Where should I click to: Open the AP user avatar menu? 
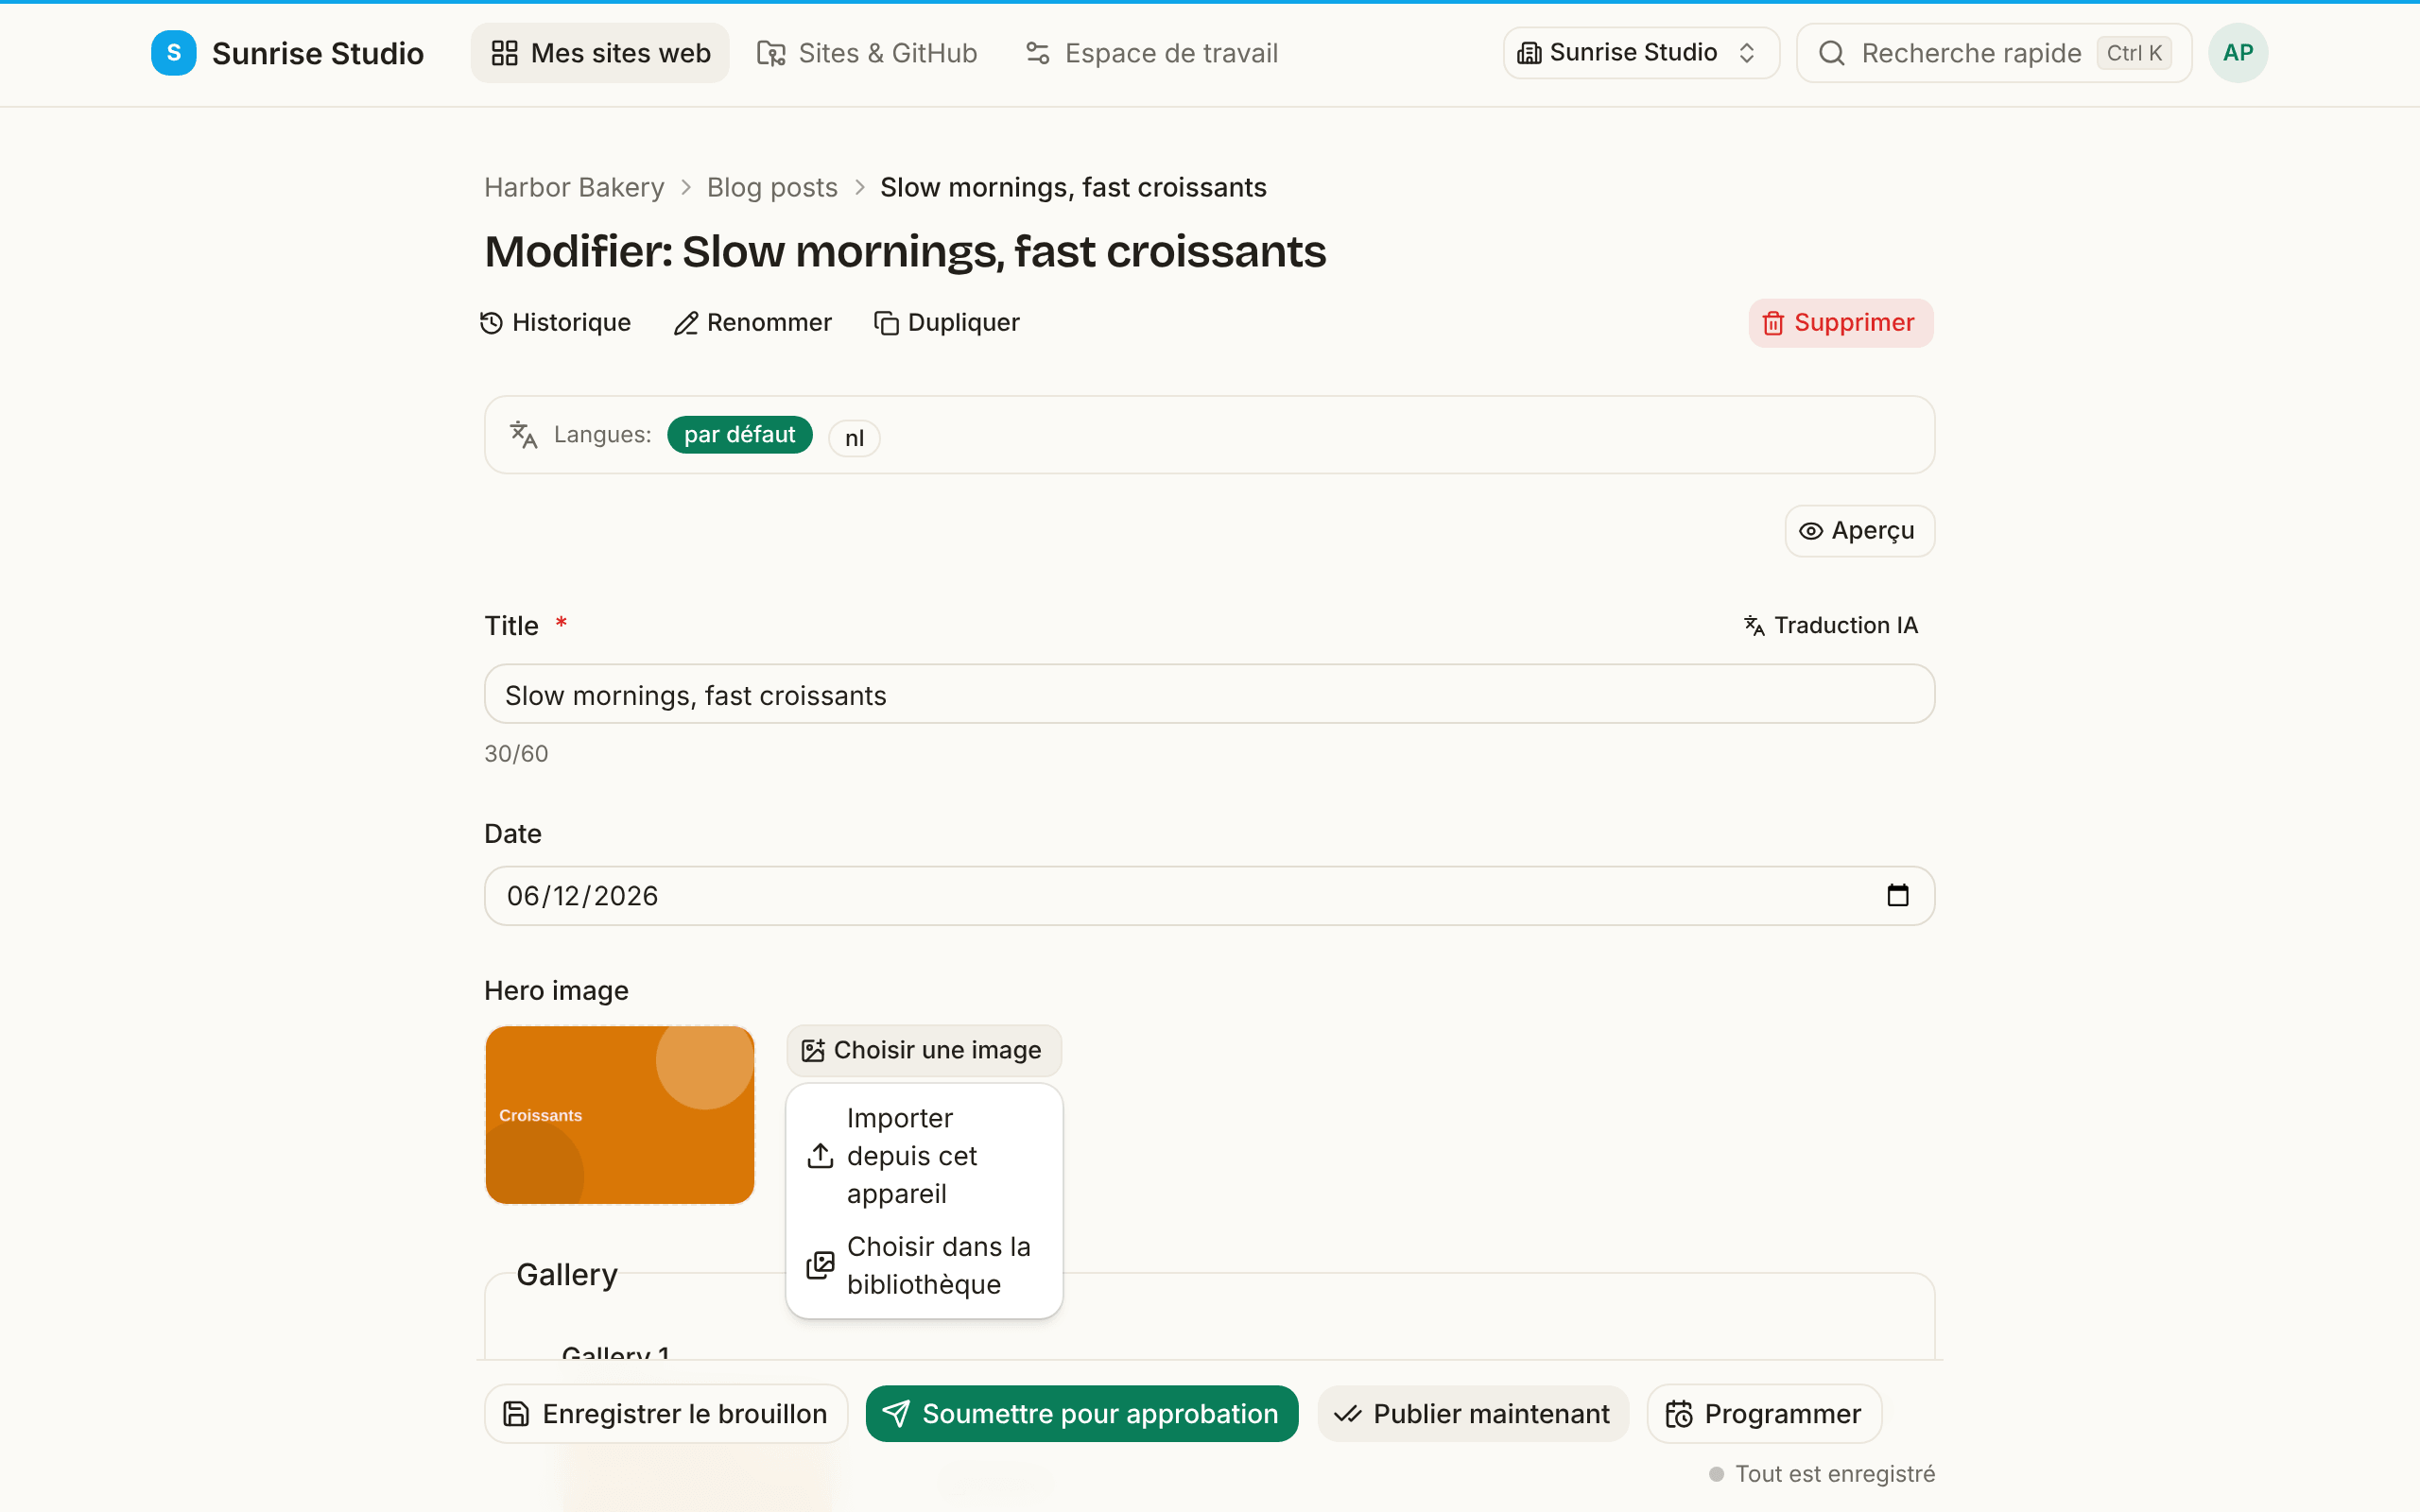click(2237, 53)
